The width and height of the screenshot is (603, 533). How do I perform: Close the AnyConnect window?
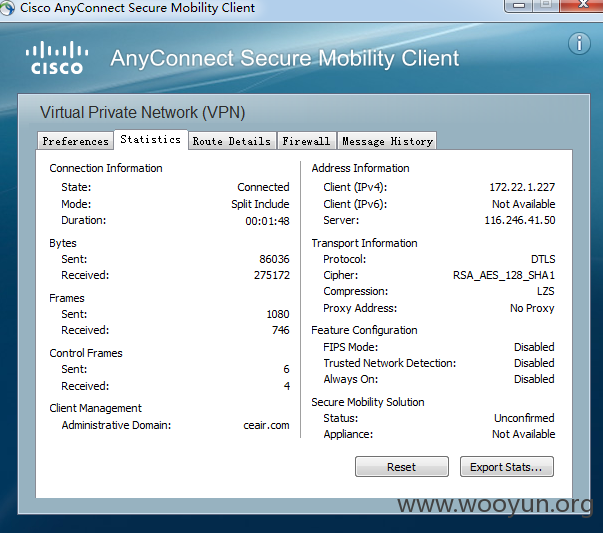(583, 5)
